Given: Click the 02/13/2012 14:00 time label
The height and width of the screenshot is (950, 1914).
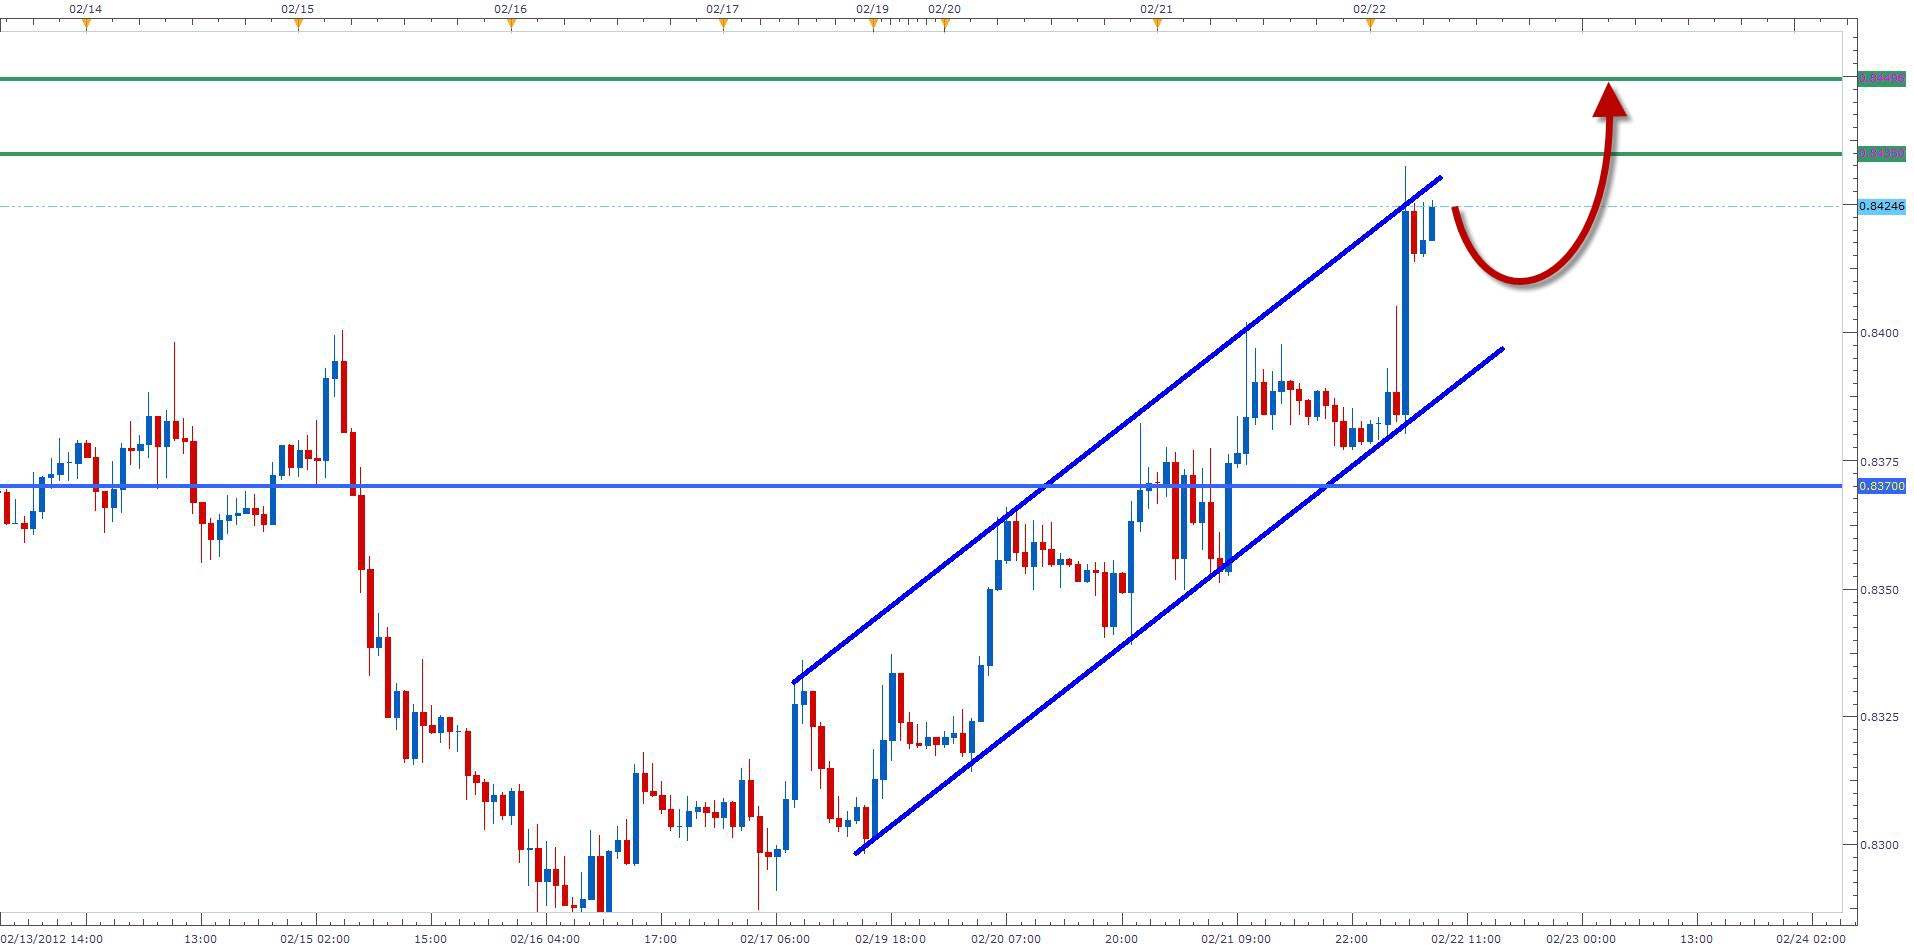Looking at the screenshot, I should [51, 939].
